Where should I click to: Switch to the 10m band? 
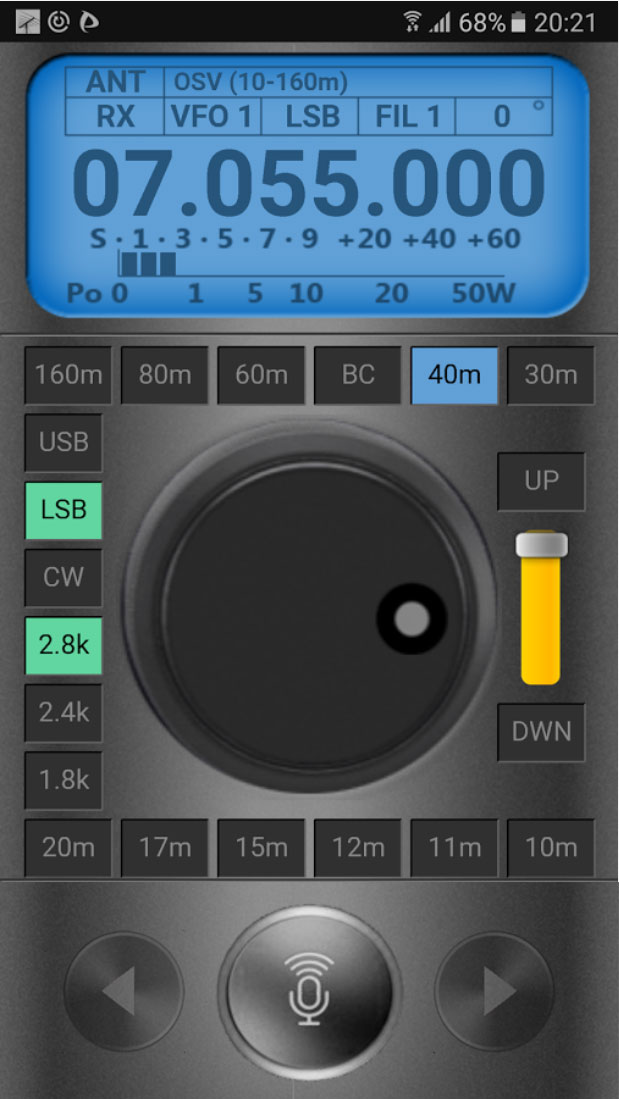pyautogui.click(x=551, y=848)
